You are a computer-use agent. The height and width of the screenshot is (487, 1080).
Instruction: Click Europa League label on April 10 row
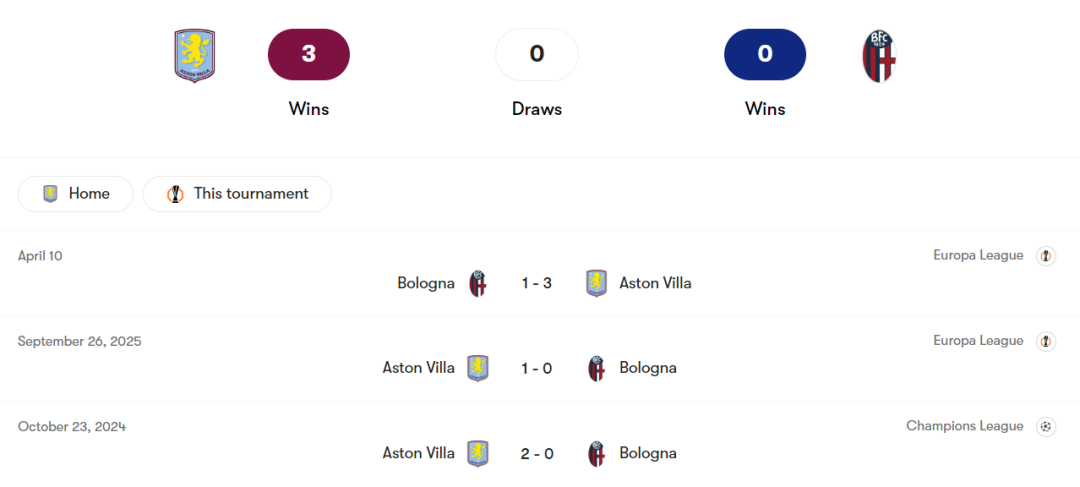(x=978, y=256)
